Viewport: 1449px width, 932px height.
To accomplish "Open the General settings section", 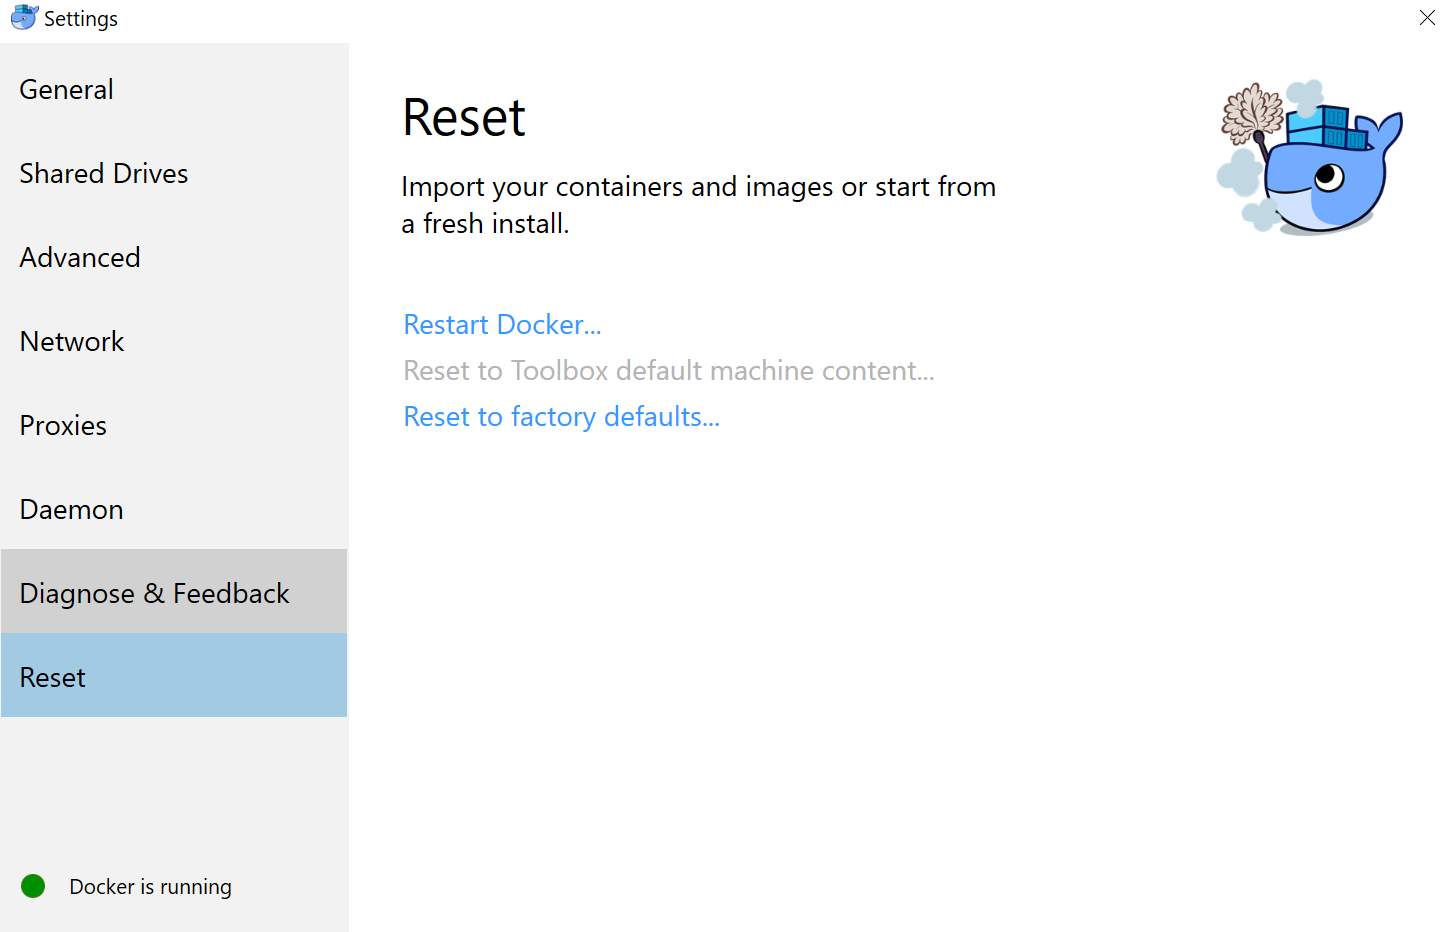I will pos(66,90).
